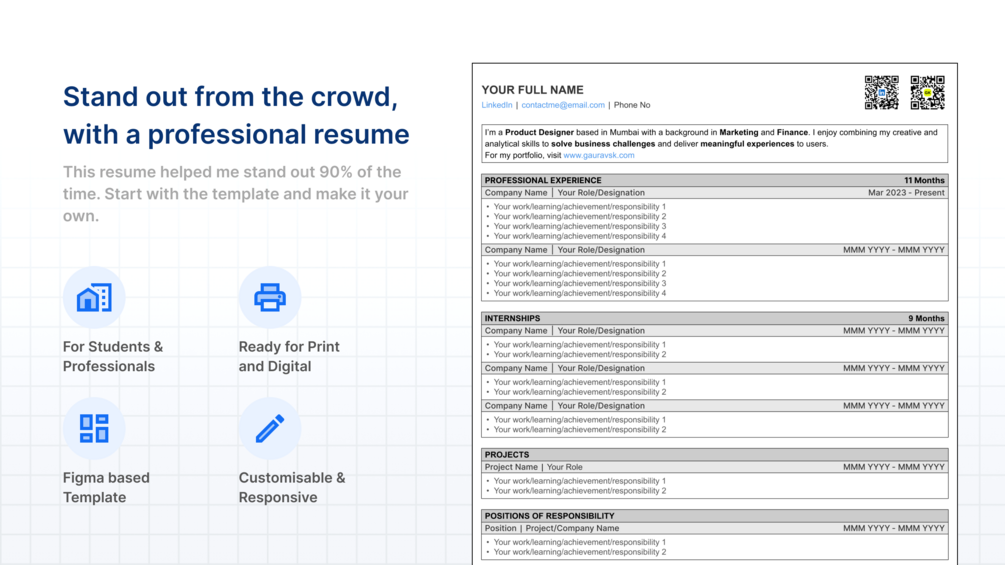Click 'Project Name | Your Role' row
Image resolution: width=1005 pixels, height=565 pixels.
click(715, 467)
